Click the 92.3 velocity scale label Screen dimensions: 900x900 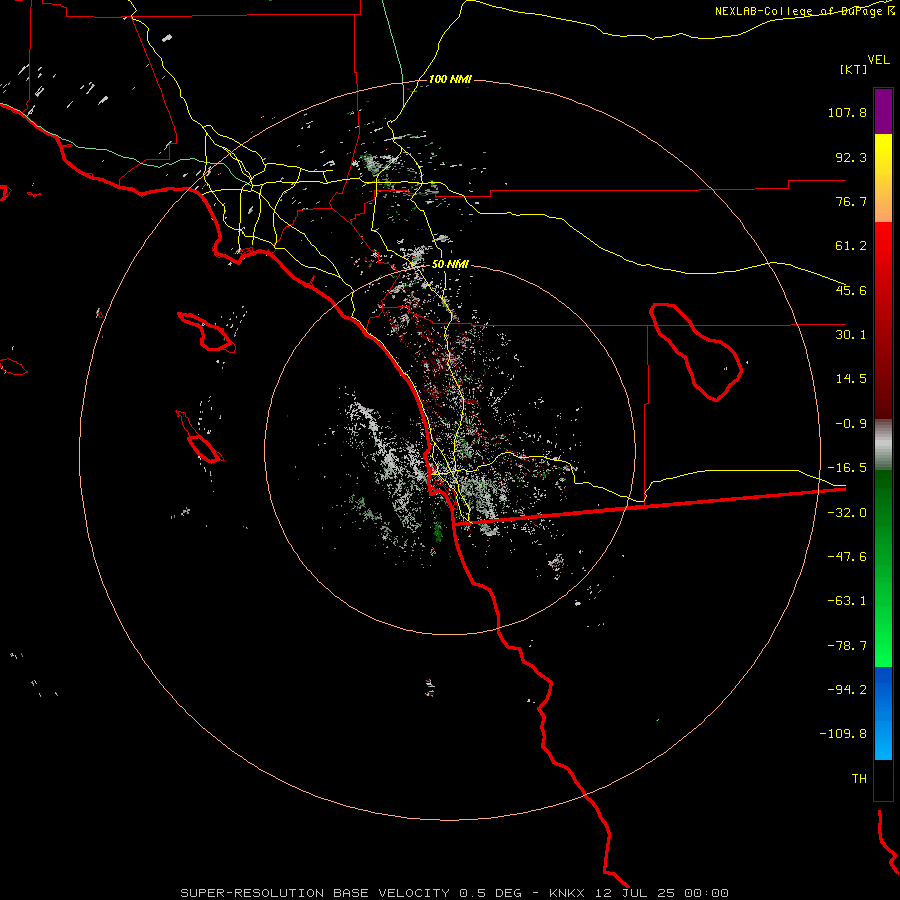tap(851, 157)
